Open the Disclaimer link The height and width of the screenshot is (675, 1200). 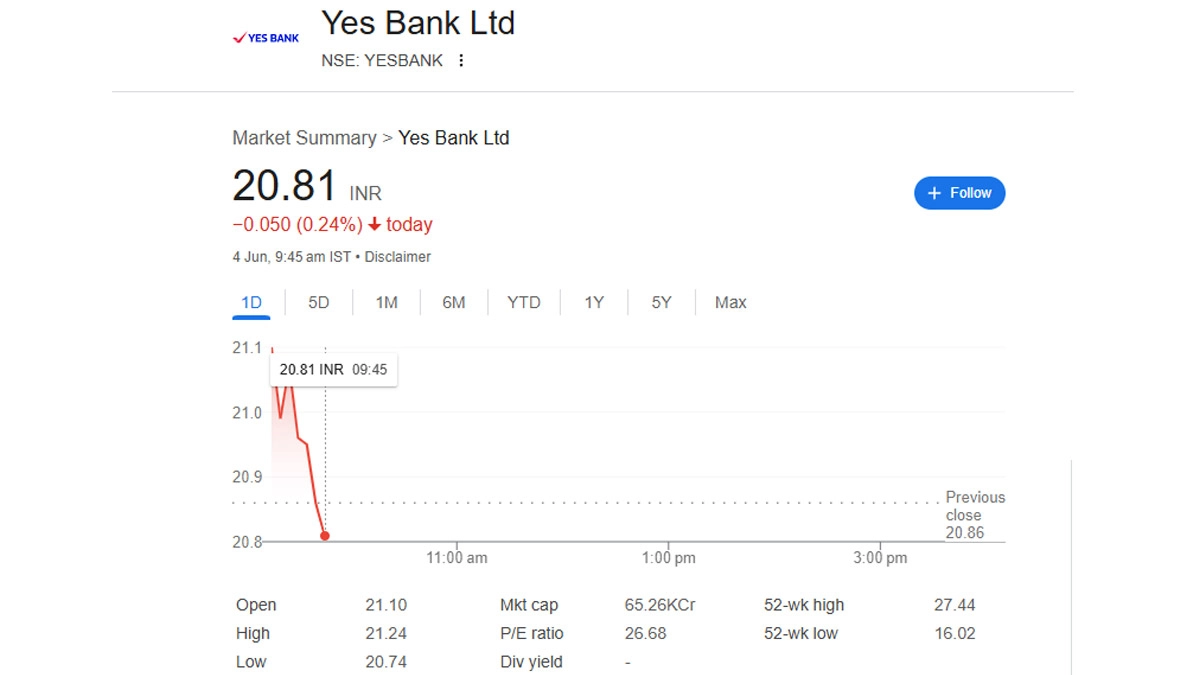397,257
